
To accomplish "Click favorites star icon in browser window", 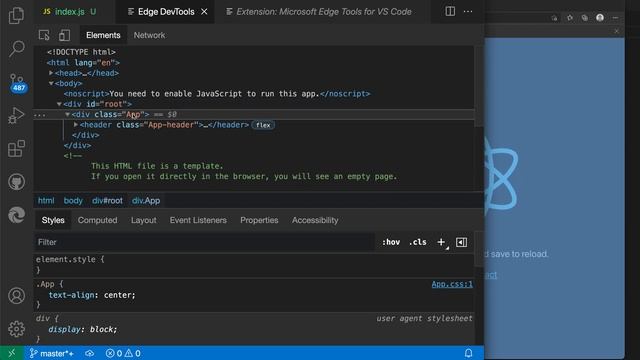I will pyautogui.click(x=569, y=18).
